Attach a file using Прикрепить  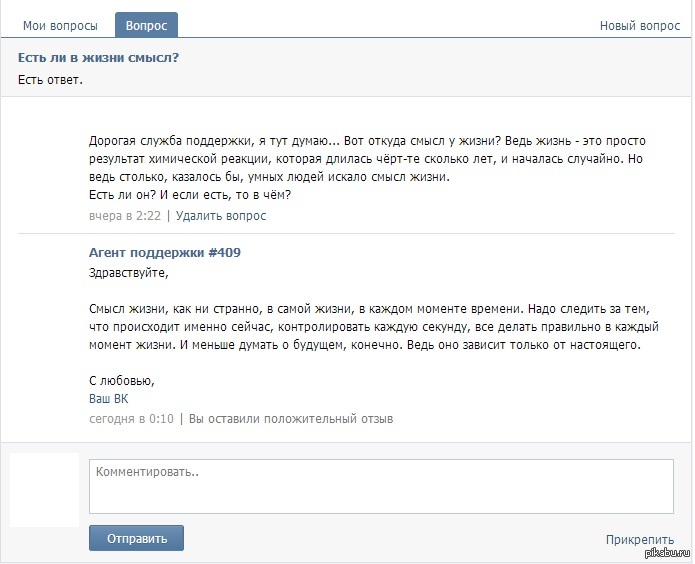click(639, 540)
